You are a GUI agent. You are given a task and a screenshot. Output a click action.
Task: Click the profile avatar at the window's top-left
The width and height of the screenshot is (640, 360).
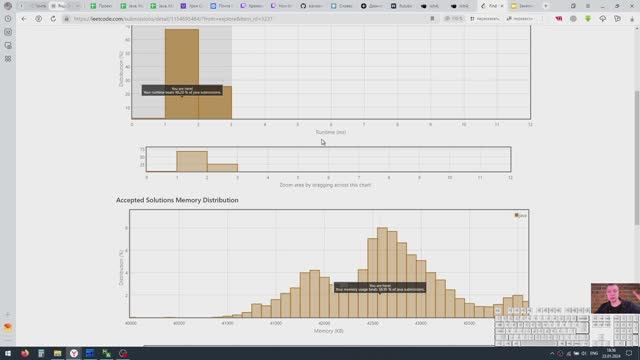click(x=8, y=6)
